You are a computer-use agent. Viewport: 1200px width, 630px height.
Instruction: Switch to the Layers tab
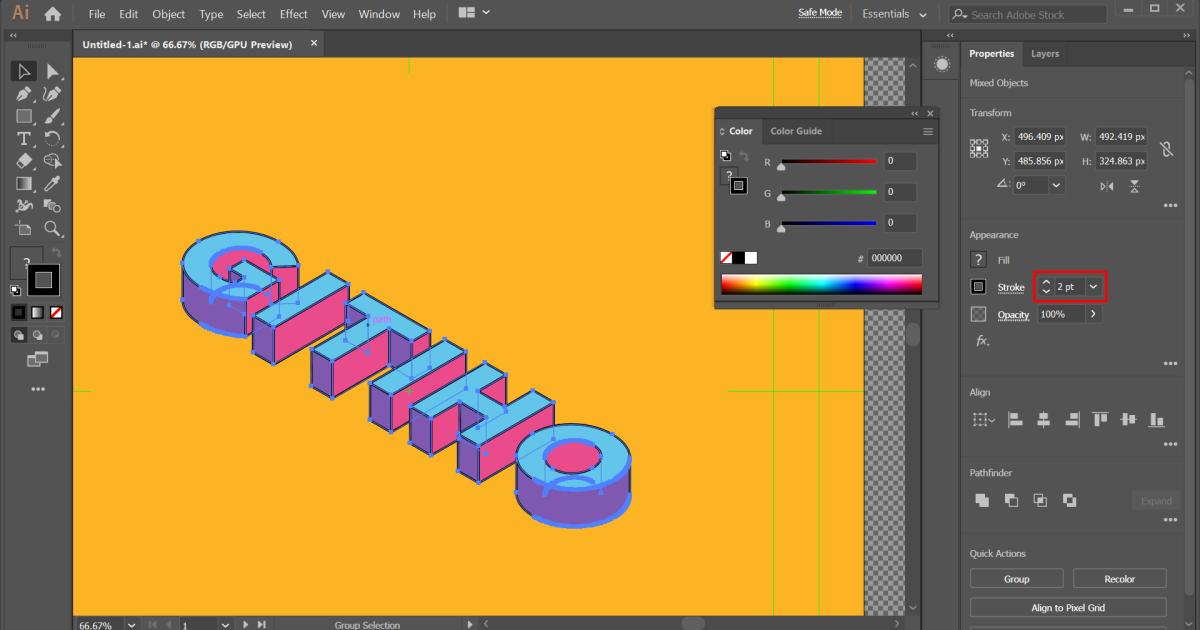tap(1045, 54)
